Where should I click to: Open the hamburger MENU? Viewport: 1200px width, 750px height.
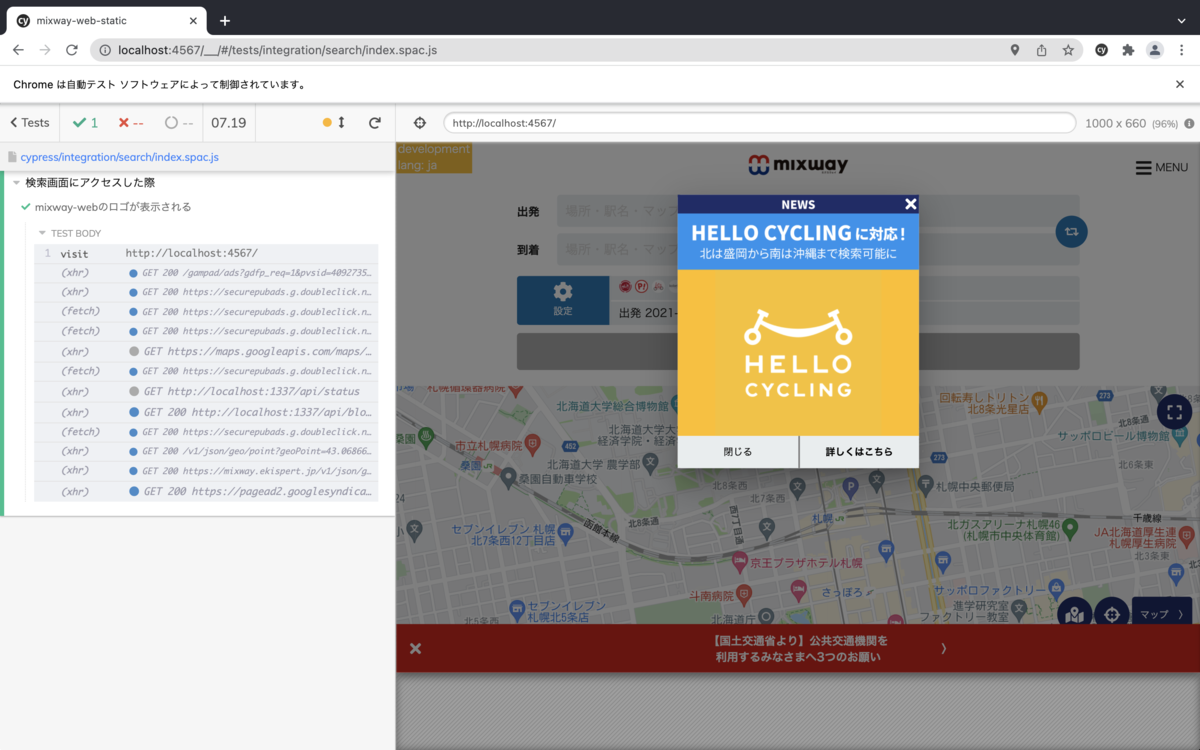[1161, 167]
